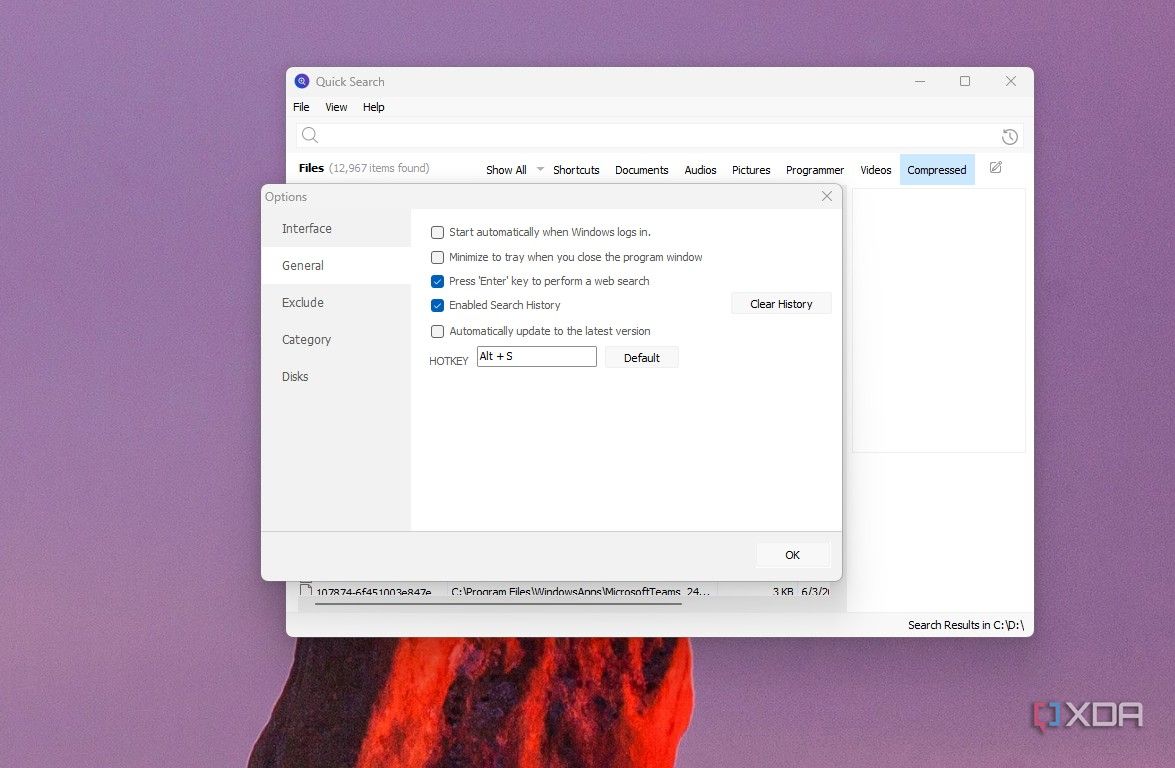The image size is (1175, 768).
Task: Minimize the Quick Search window
Action: 919,81
